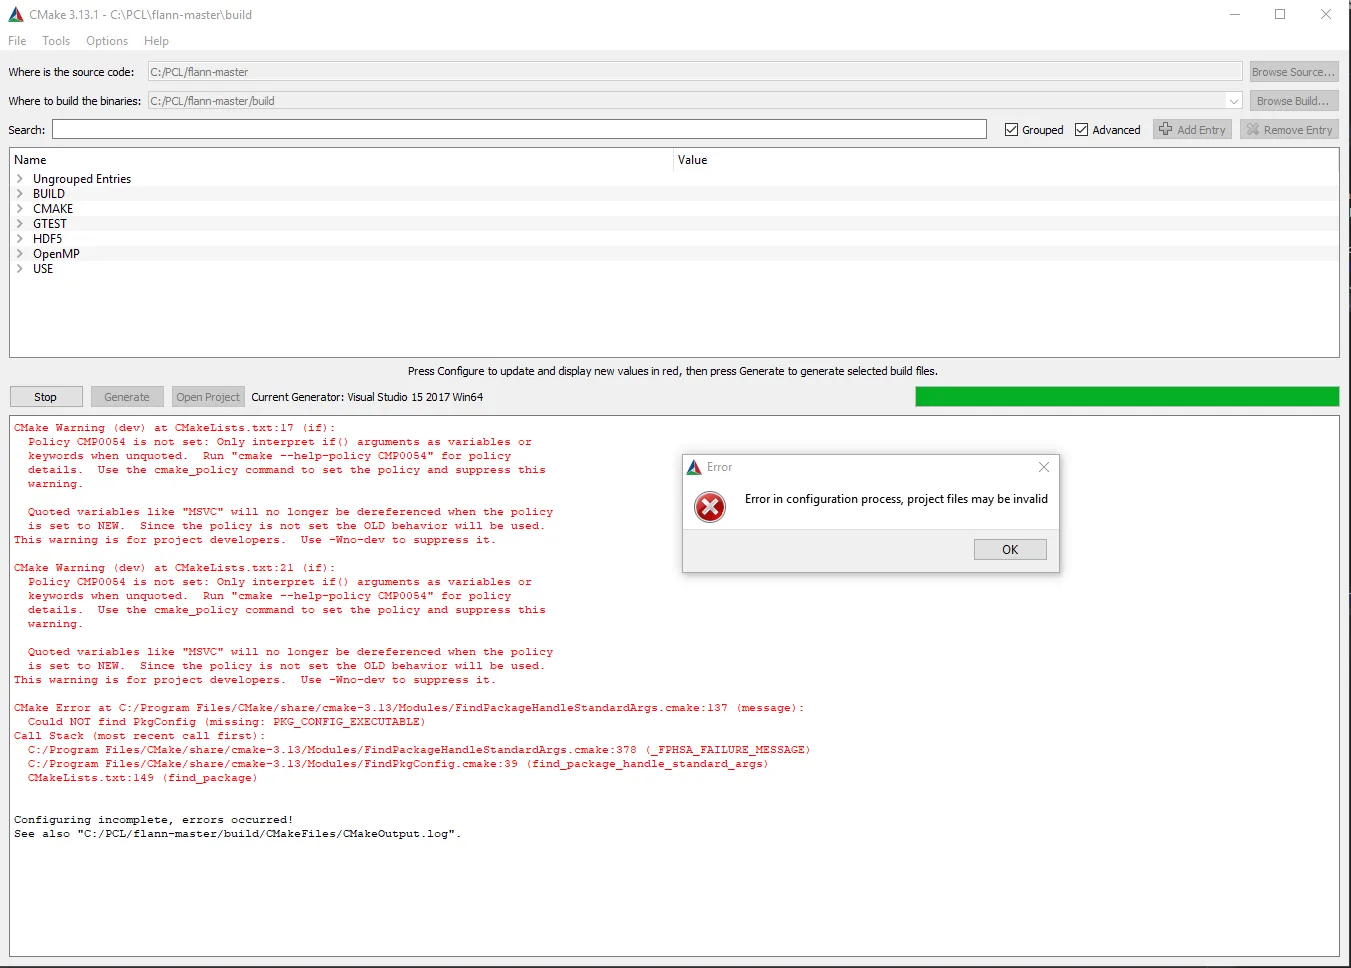This screenshot has width=1351, height=968.
Task: Toggle the Advanced checkbox
Action: (1081, 130)
